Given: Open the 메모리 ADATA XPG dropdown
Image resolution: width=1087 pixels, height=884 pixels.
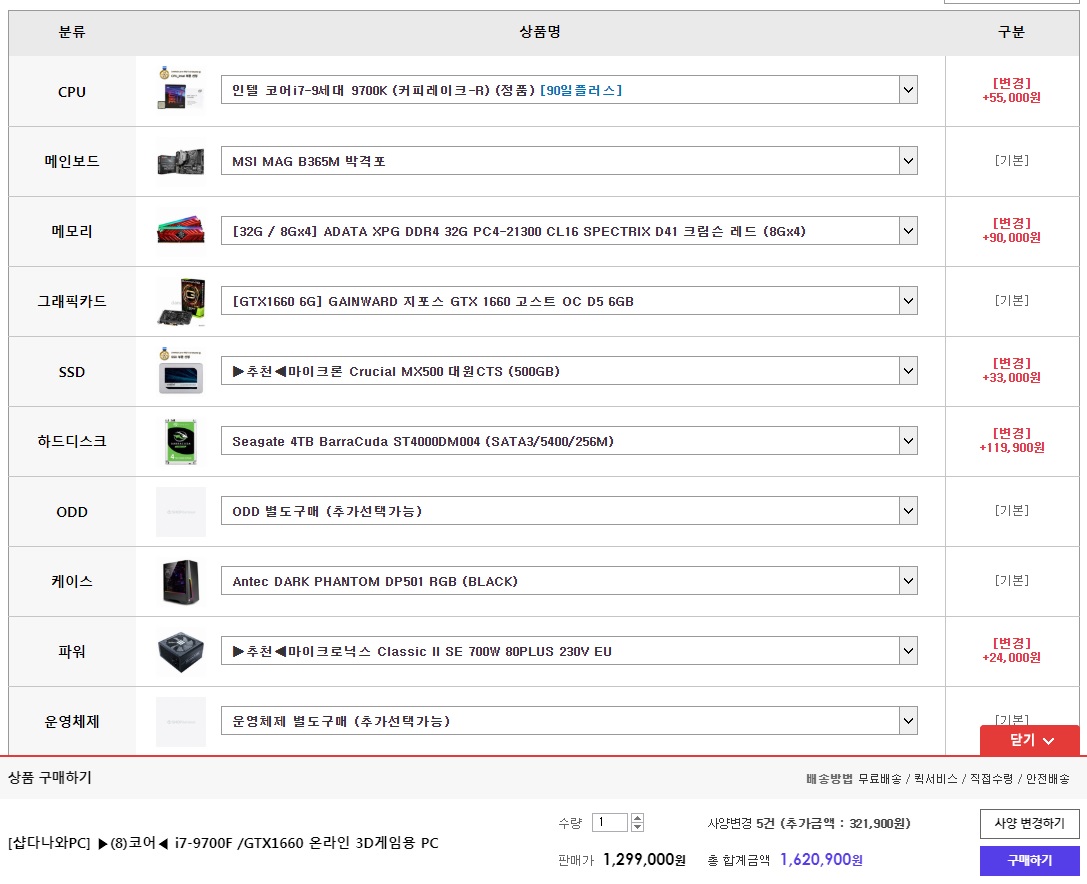Looking at the screenshot, I should point(569,231).
